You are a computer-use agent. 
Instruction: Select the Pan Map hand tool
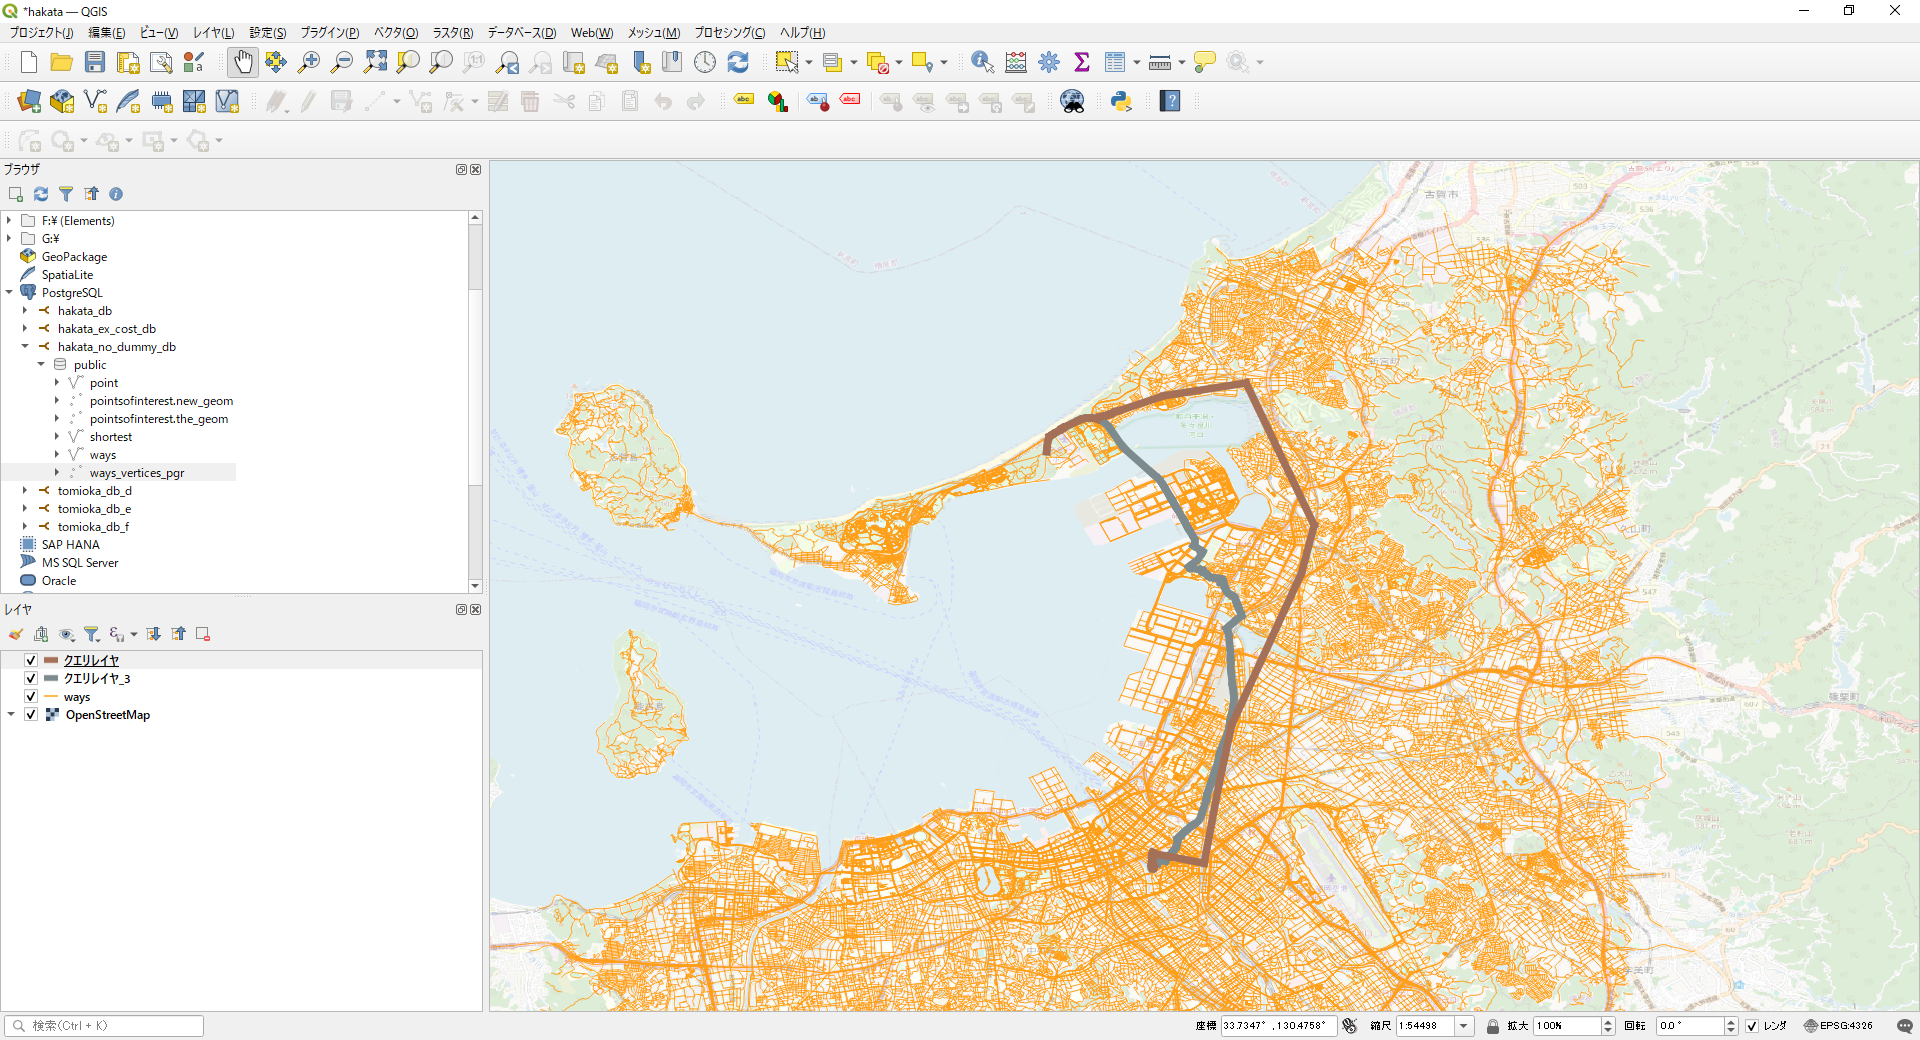(x=243, y=62)
